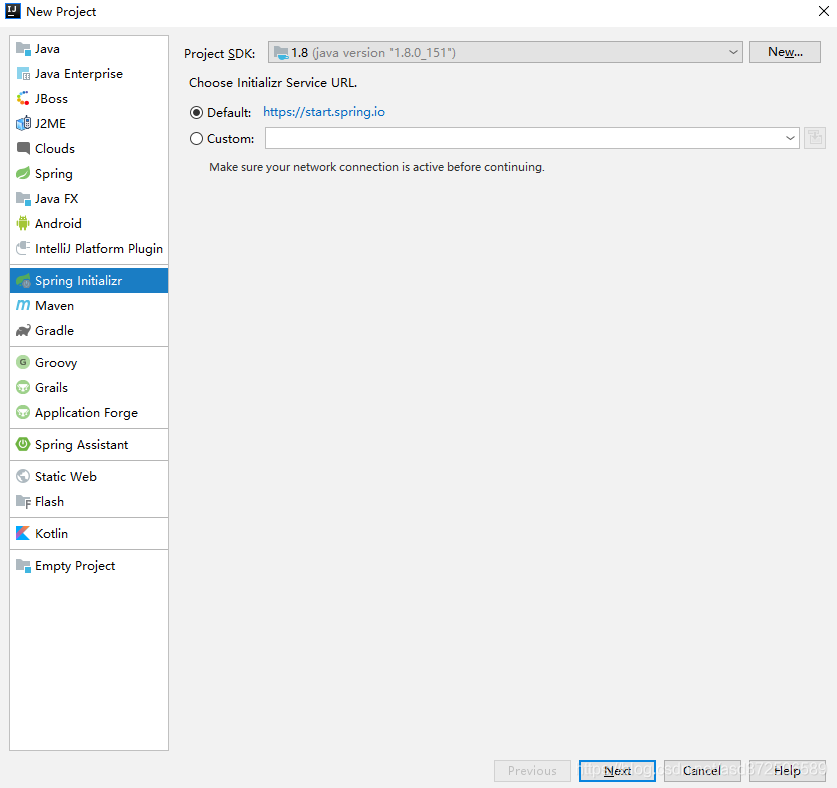Click the Java Enterprise icon
The width and height of the screenshot is (837, 788).
23,74
